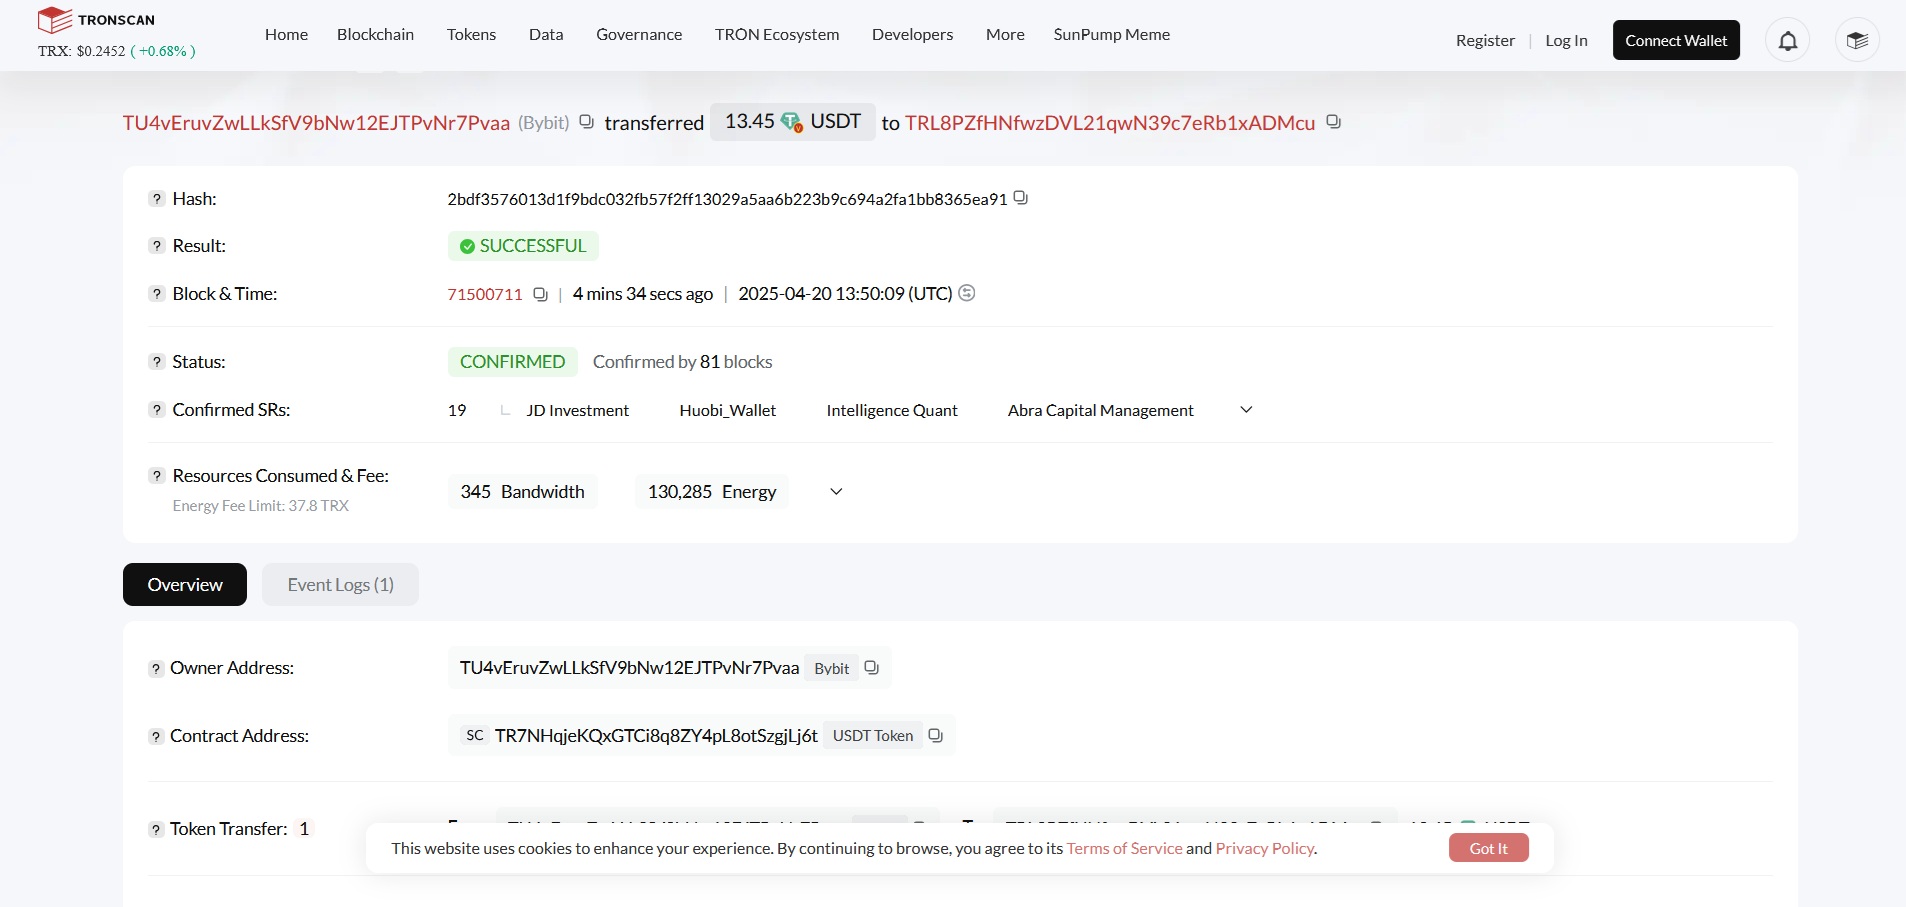This screenshot has width=1906, height=907.
Task: Click the stacked layers icon beside the bell
Action: (x=1857, y=41)
